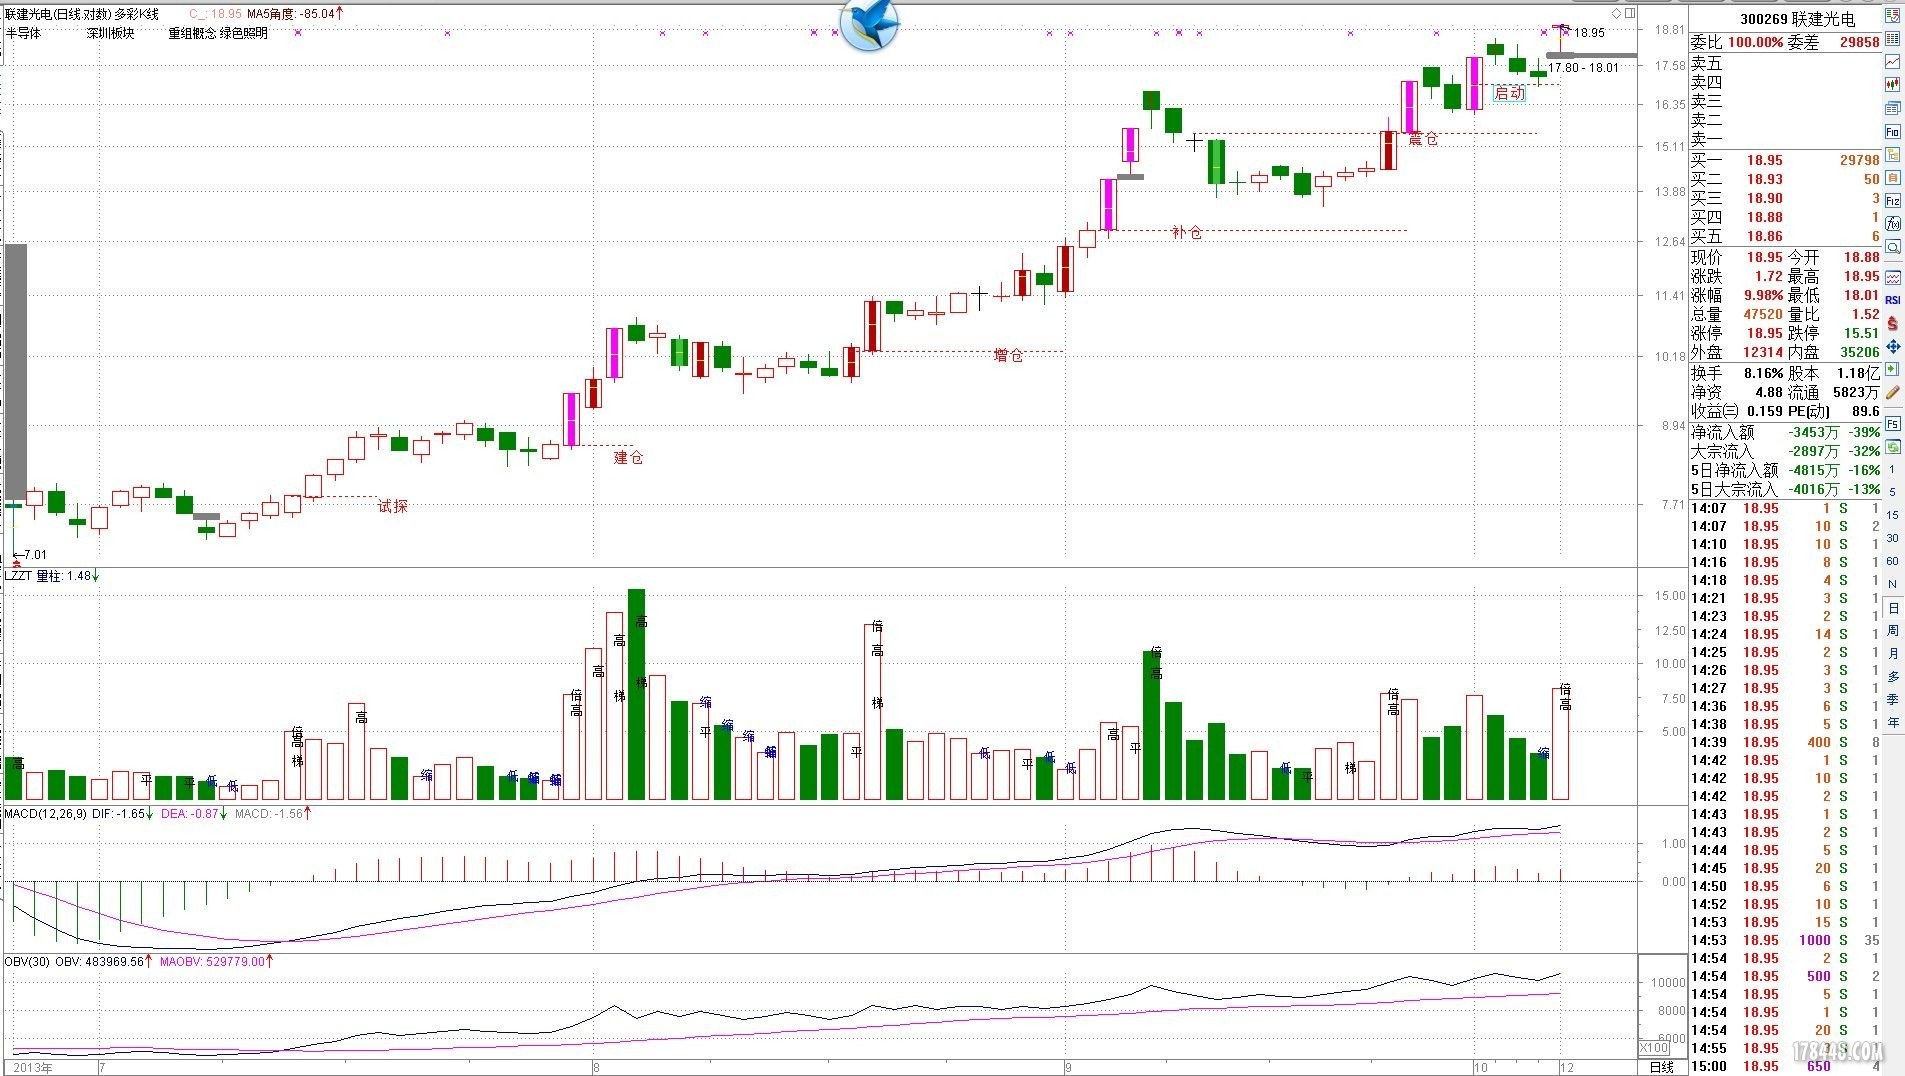This screenshot has height=1076, width=1905.
Task: Click the OBV(30) indicator label
Action: (27, 961)
